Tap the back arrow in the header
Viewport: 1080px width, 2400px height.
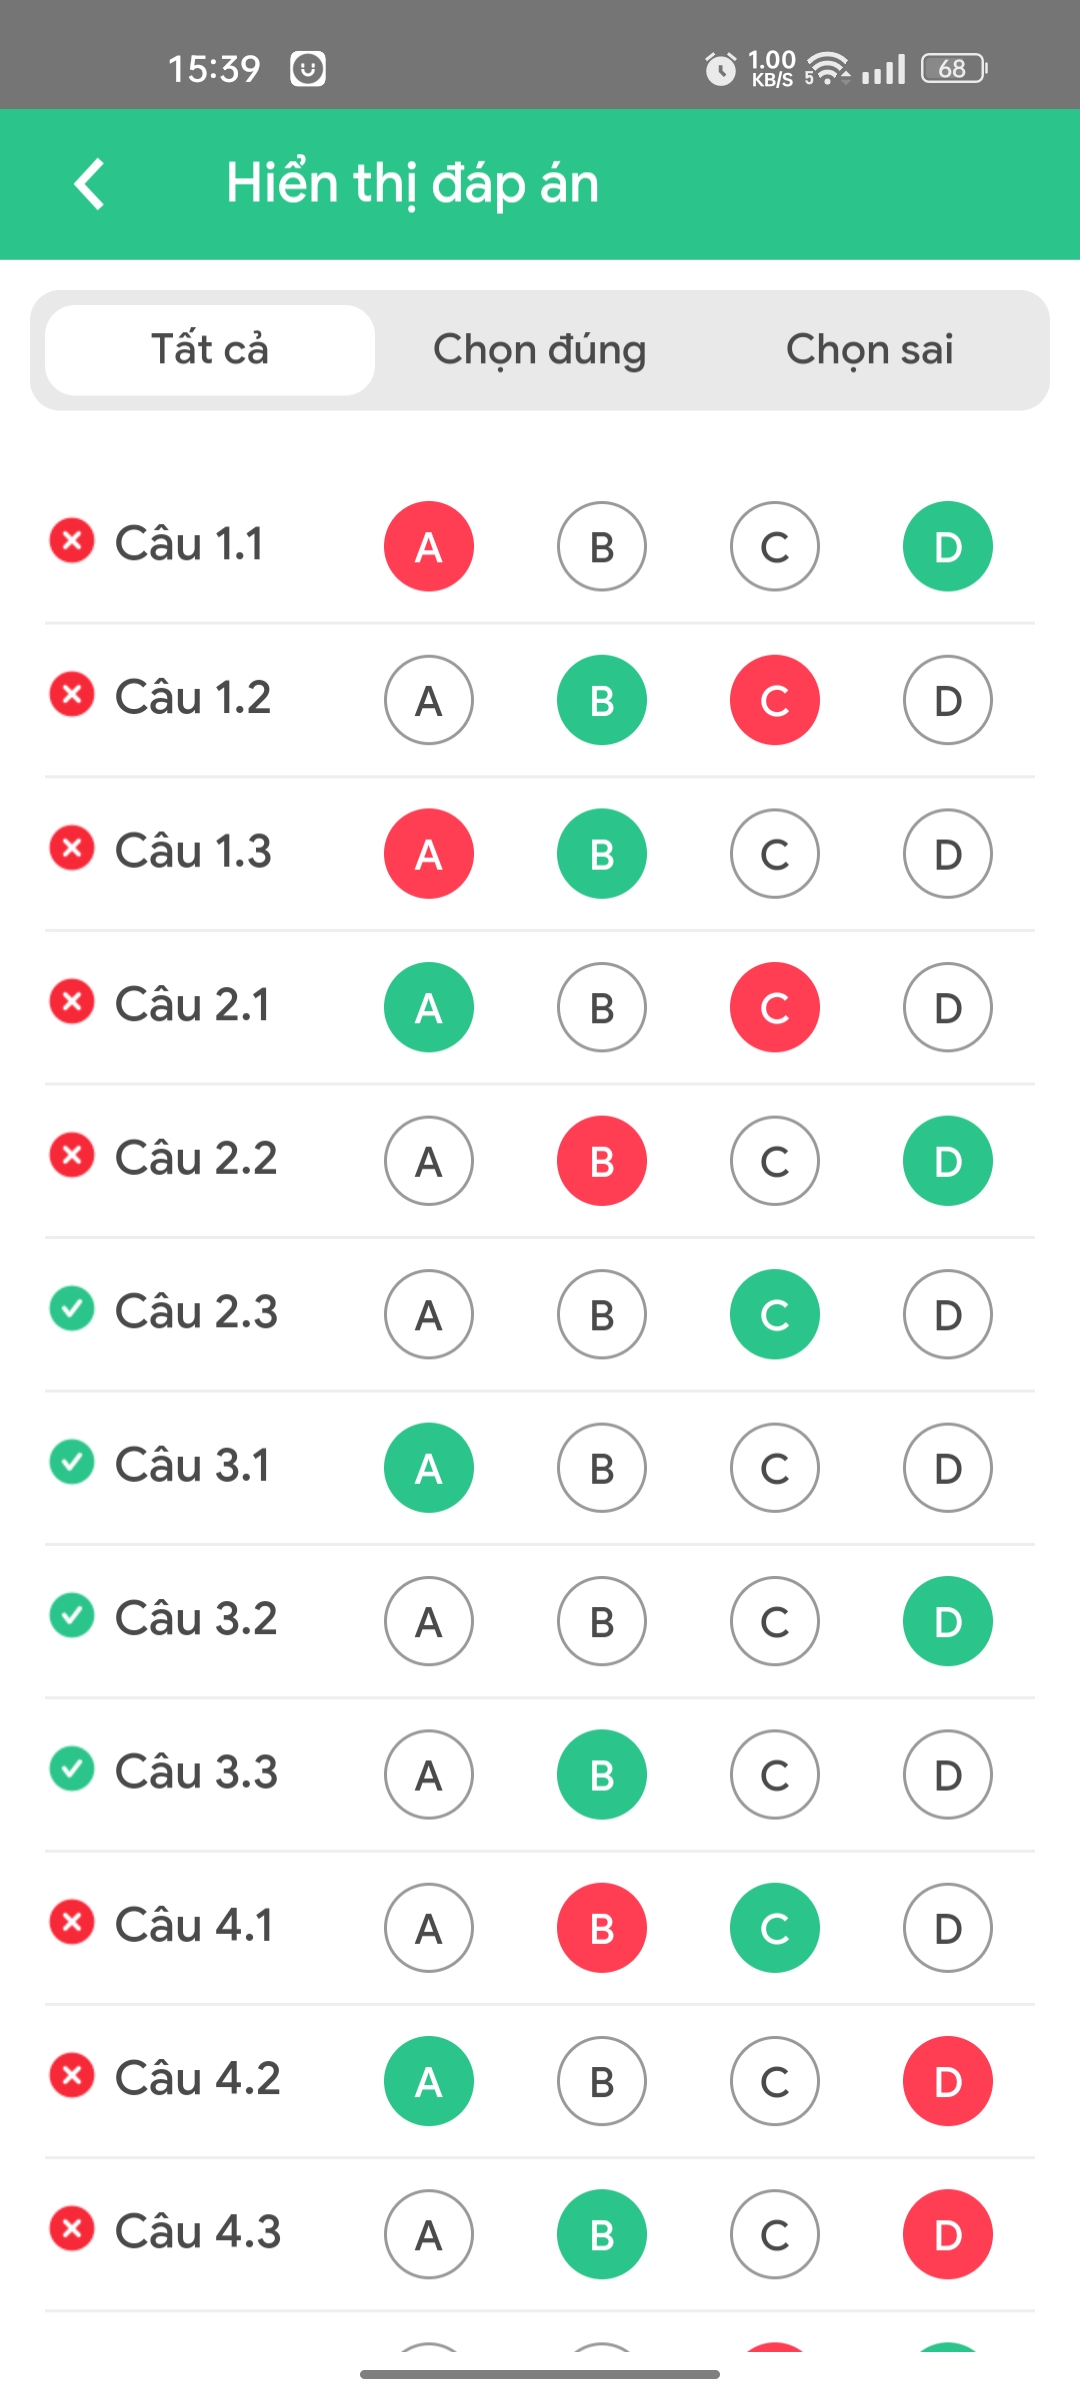[89, 184]
